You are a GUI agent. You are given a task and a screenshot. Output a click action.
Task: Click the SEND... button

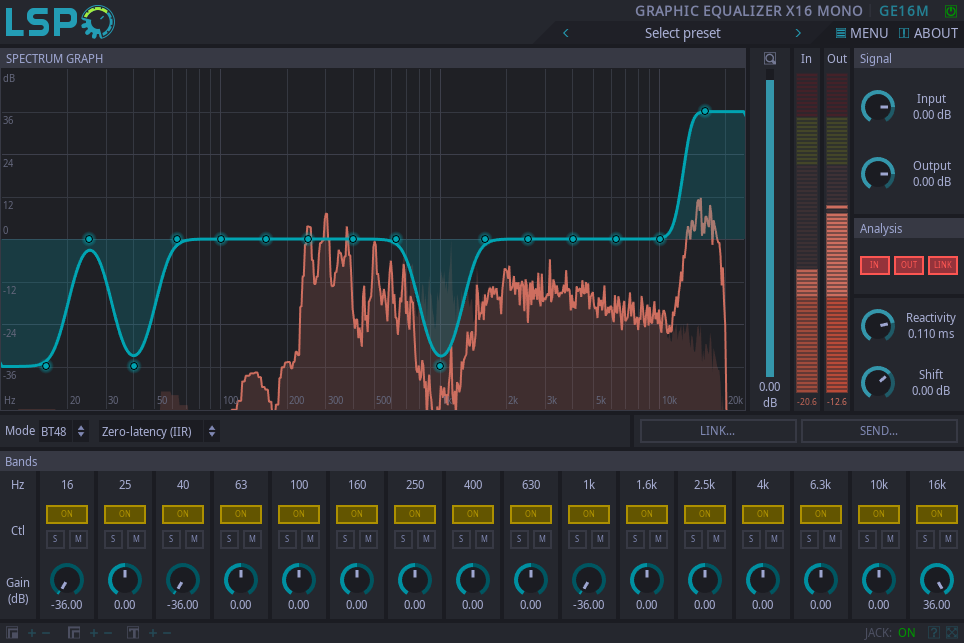pyautogui.click(x=879, y=431)
